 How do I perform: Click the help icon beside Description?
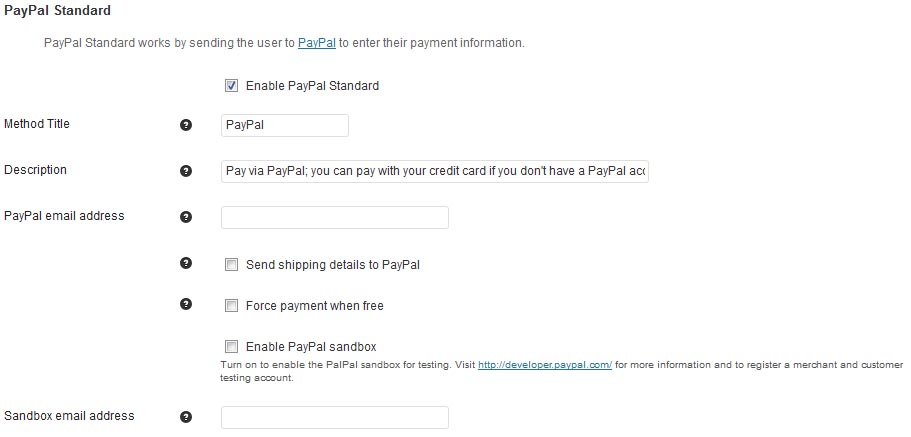tap(185, 171)
